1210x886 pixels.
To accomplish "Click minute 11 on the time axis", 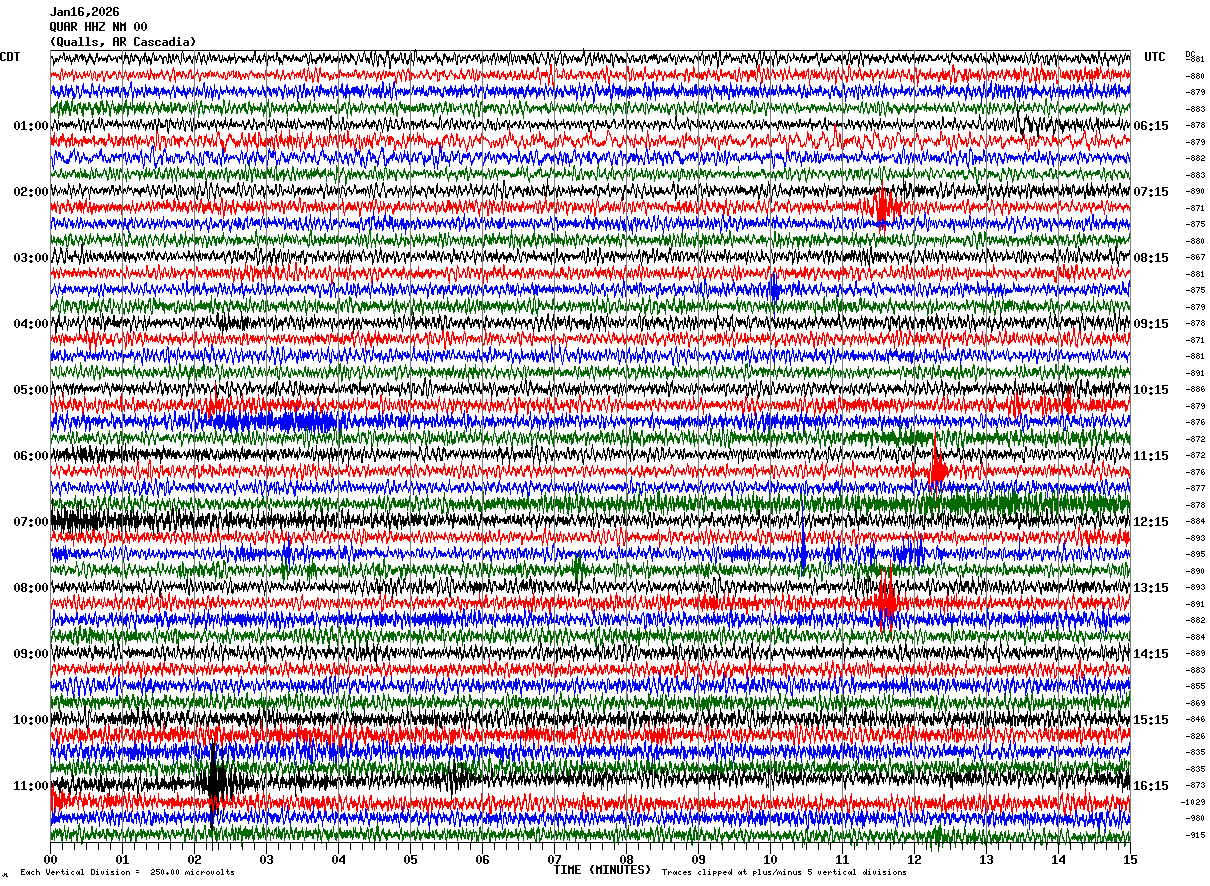I will [842, 859].
